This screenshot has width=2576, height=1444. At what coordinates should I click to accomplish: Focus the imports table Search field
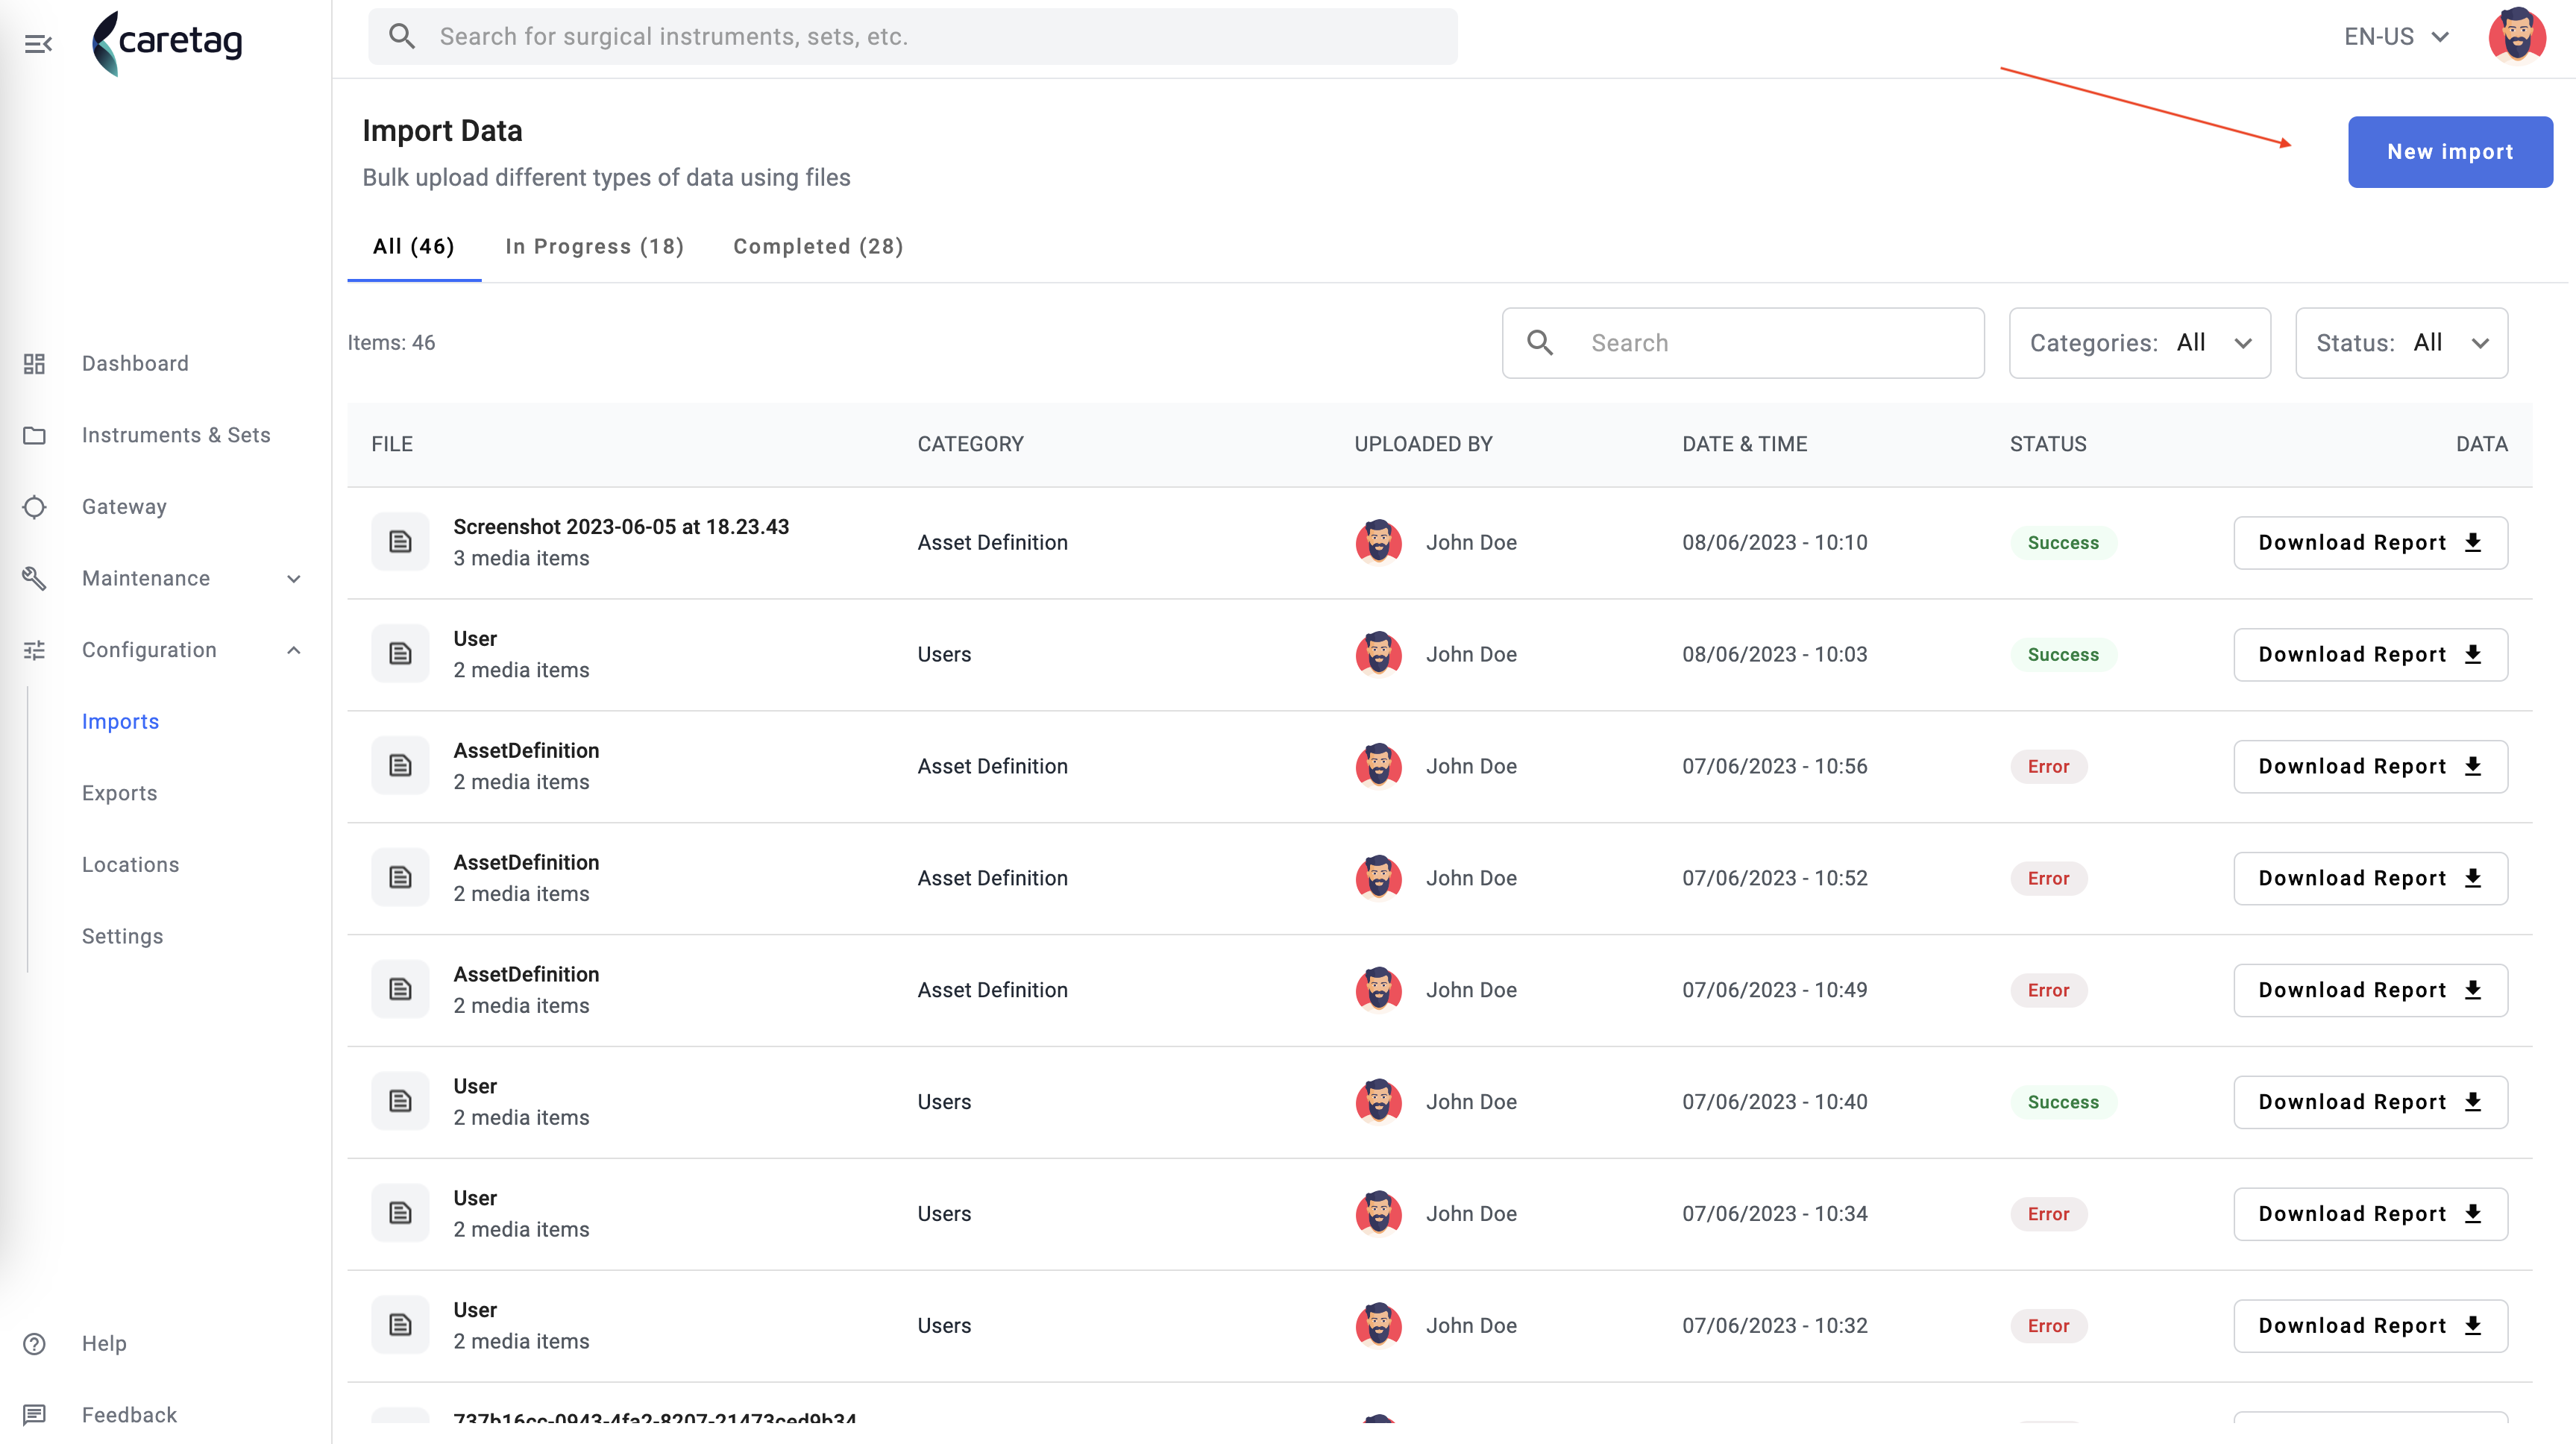1743,343
